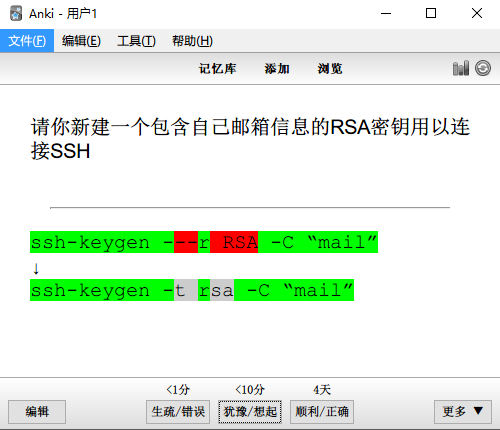
Task: Rate card as 顺利/正确
Action: tap(322, 412)
